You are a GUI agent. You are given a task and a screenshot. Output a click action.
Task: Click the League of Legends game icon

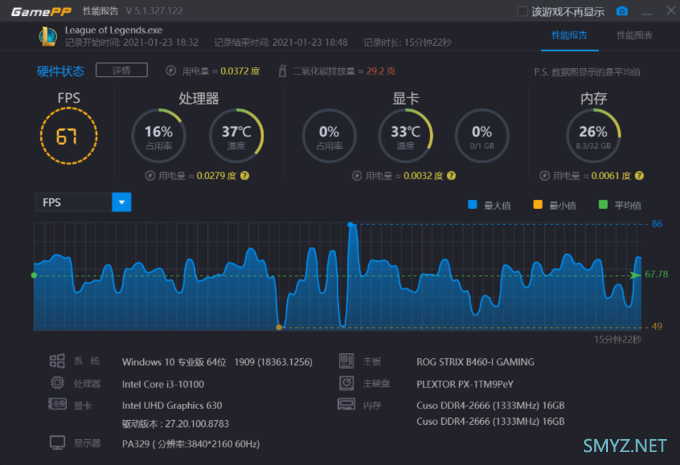(x=48, y=36)
